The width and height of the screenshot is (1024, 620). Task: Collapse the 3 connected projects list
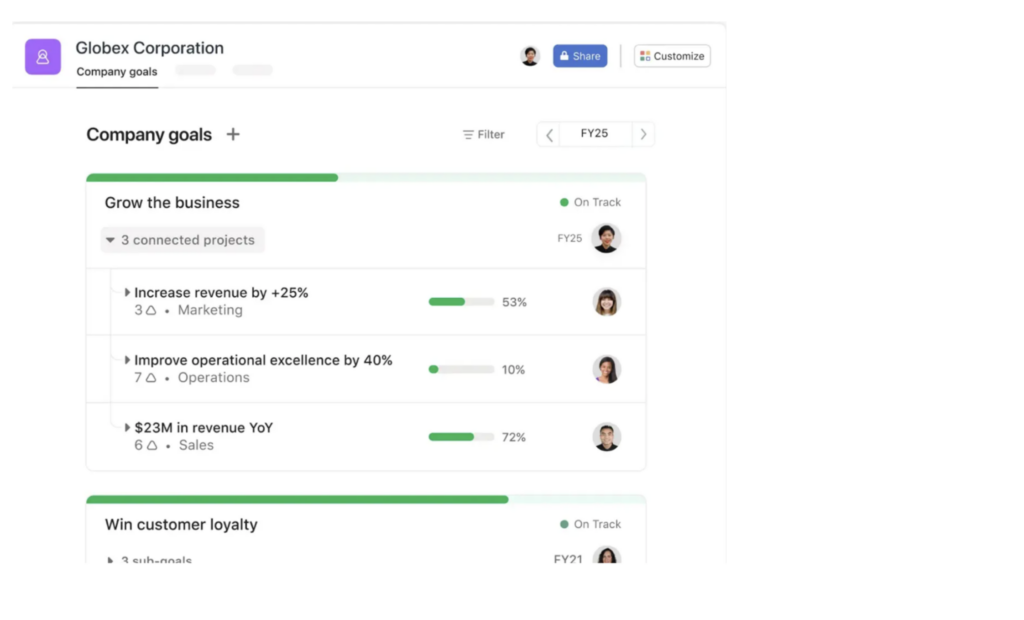click(x=182, y=240)
